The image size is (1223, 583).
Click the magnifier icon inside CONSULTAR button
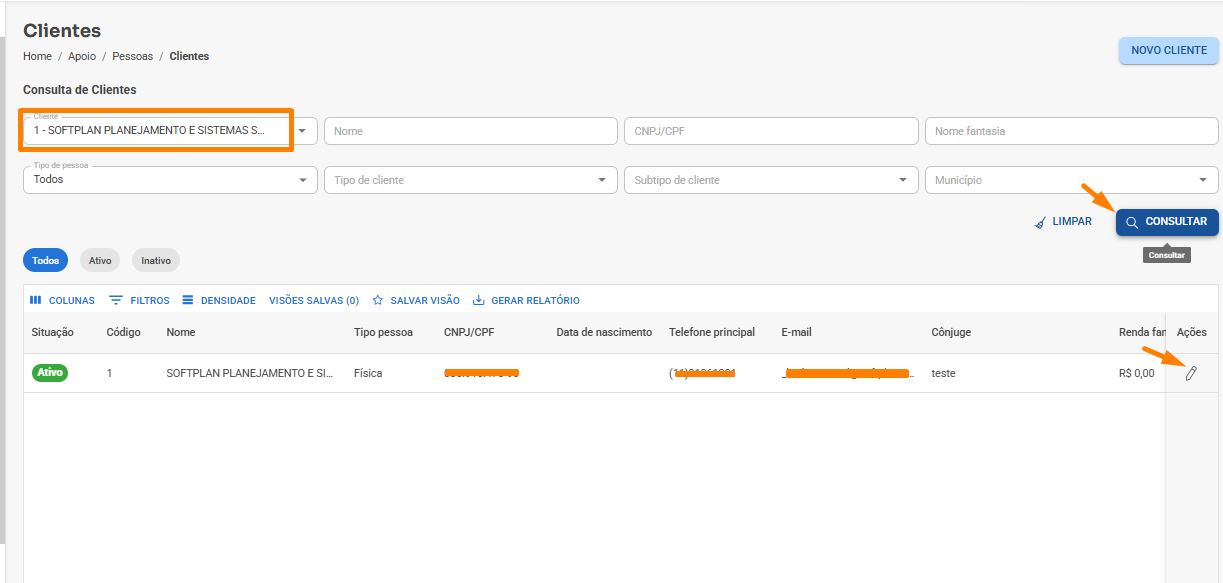[1132, 222]
